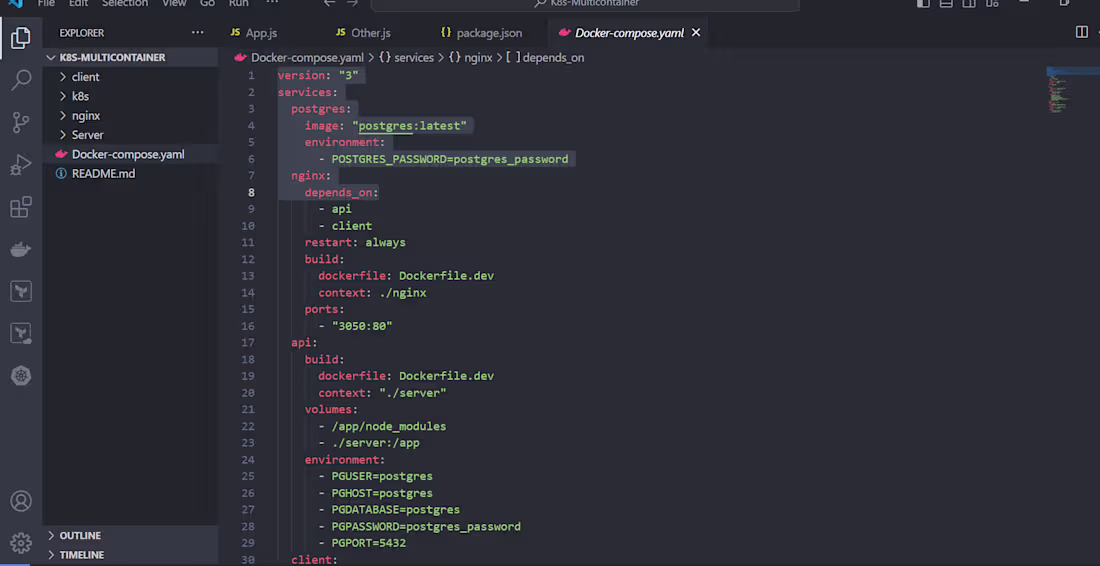Click the command center search box

[585, 4]
